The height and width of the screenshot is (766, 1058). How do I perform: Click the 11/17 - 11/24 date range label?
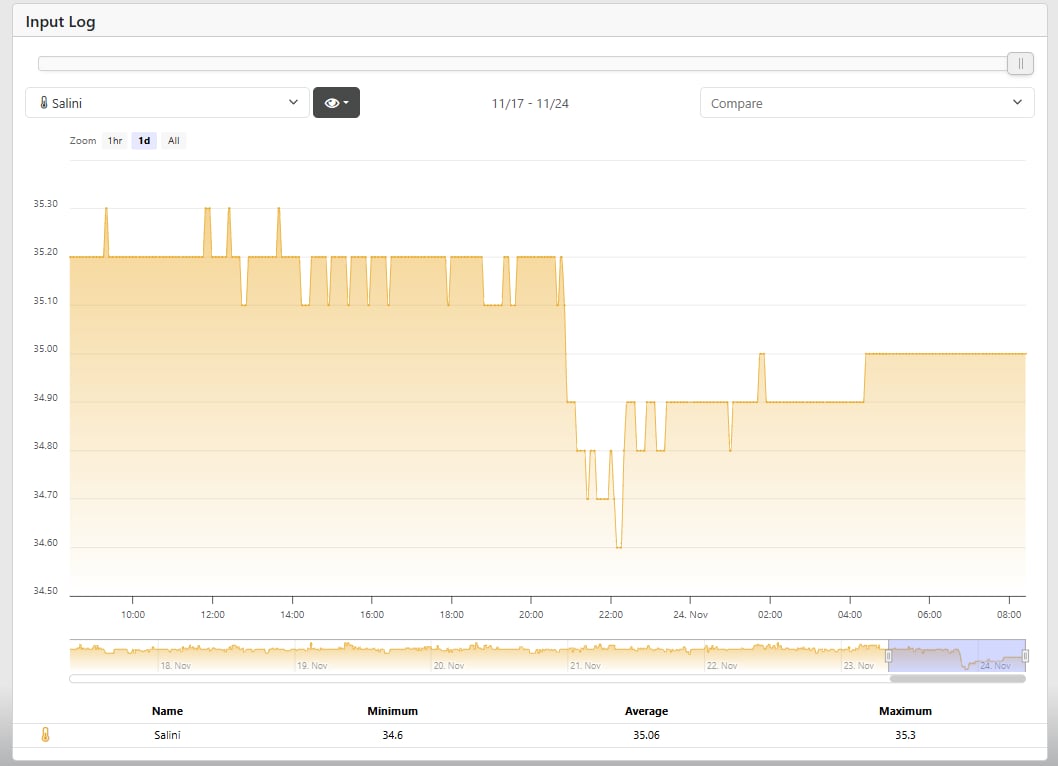[530, 103]
